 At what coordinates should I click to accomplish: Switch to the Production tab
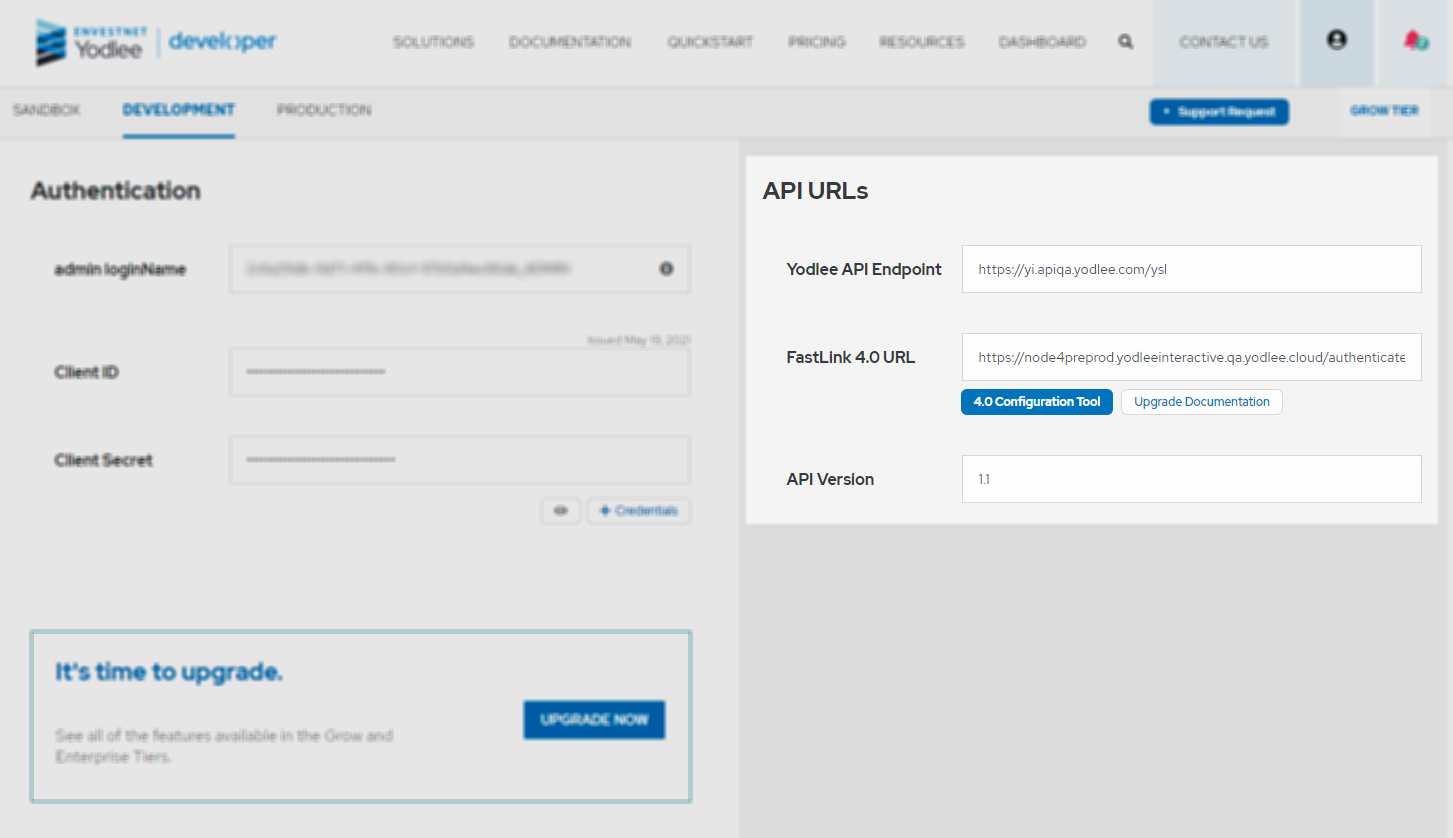click(x=324, y=110)
